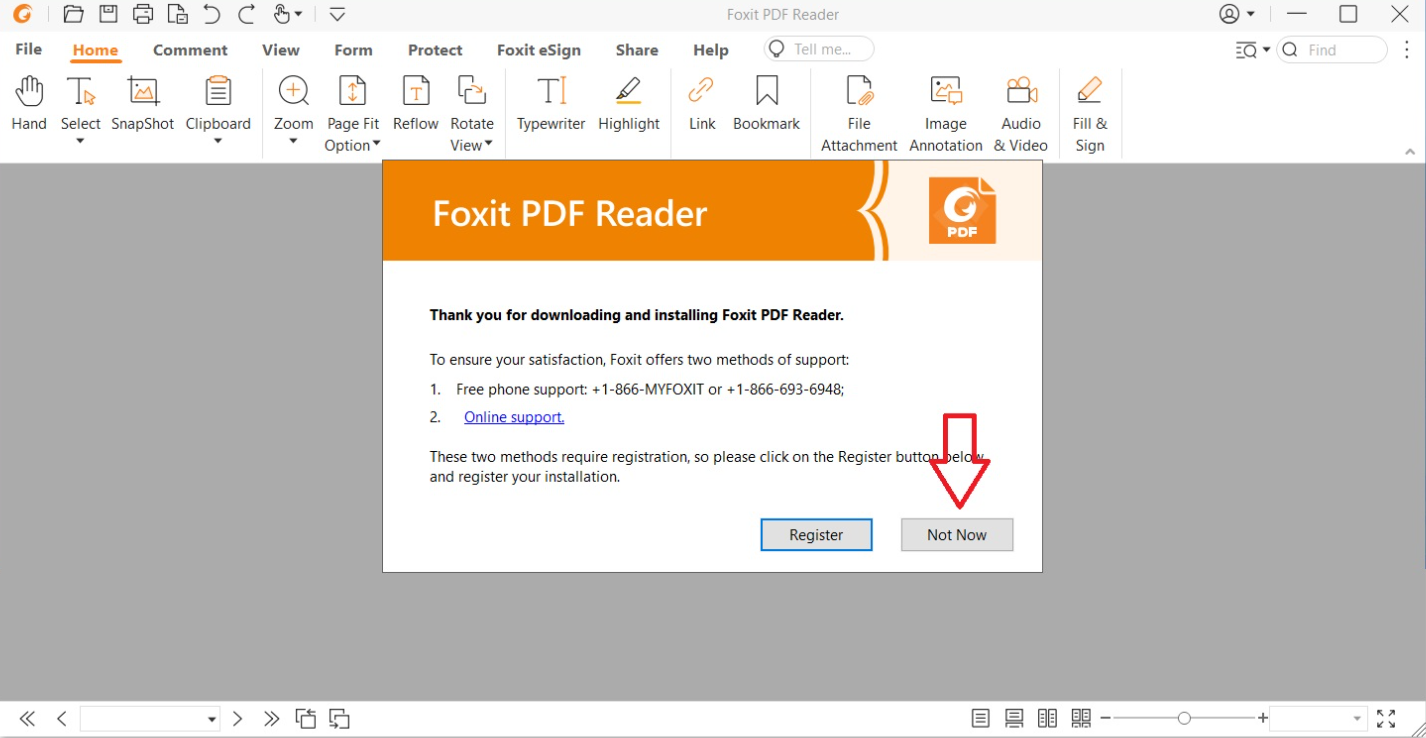Click the Image Annotation icon
Viewport: 1426px width, 738px height.
[x=946, y=114]
